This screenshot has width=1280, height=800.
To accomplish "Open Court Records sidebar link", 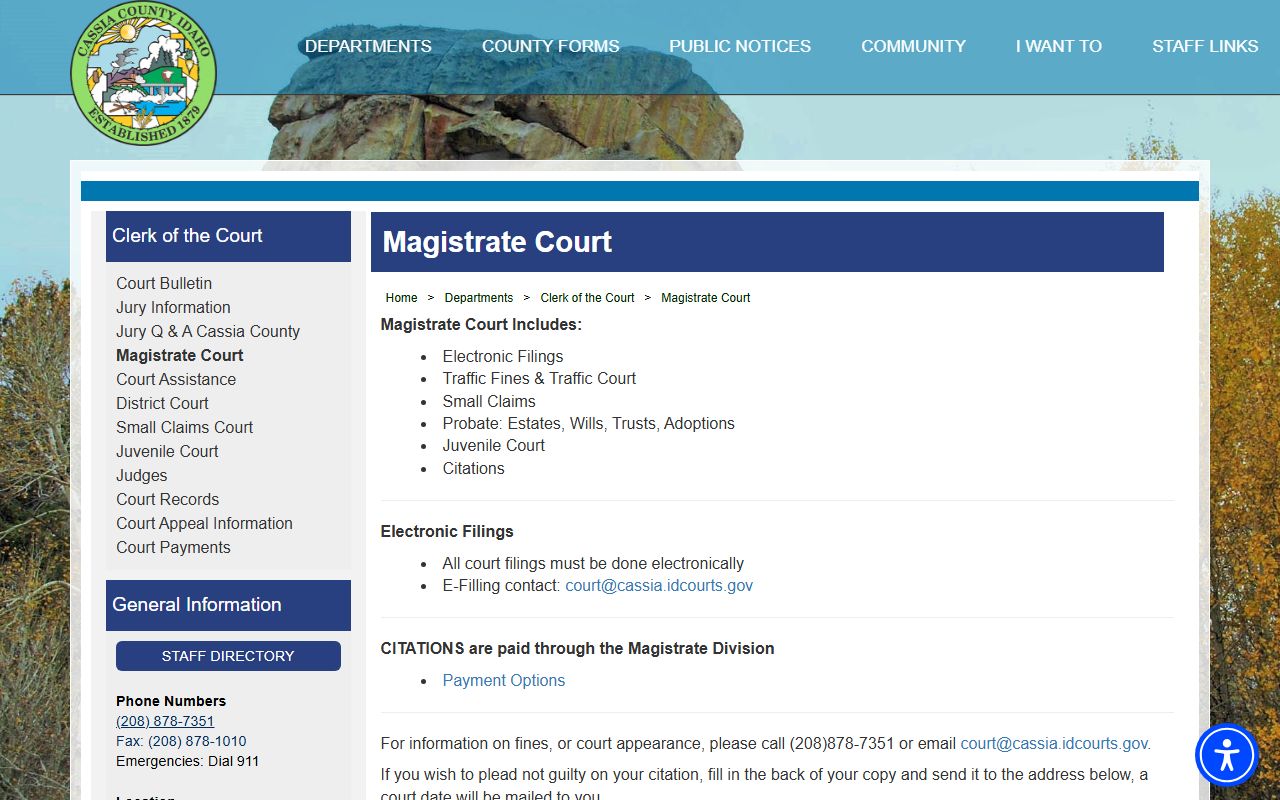I will pos(167,499).
